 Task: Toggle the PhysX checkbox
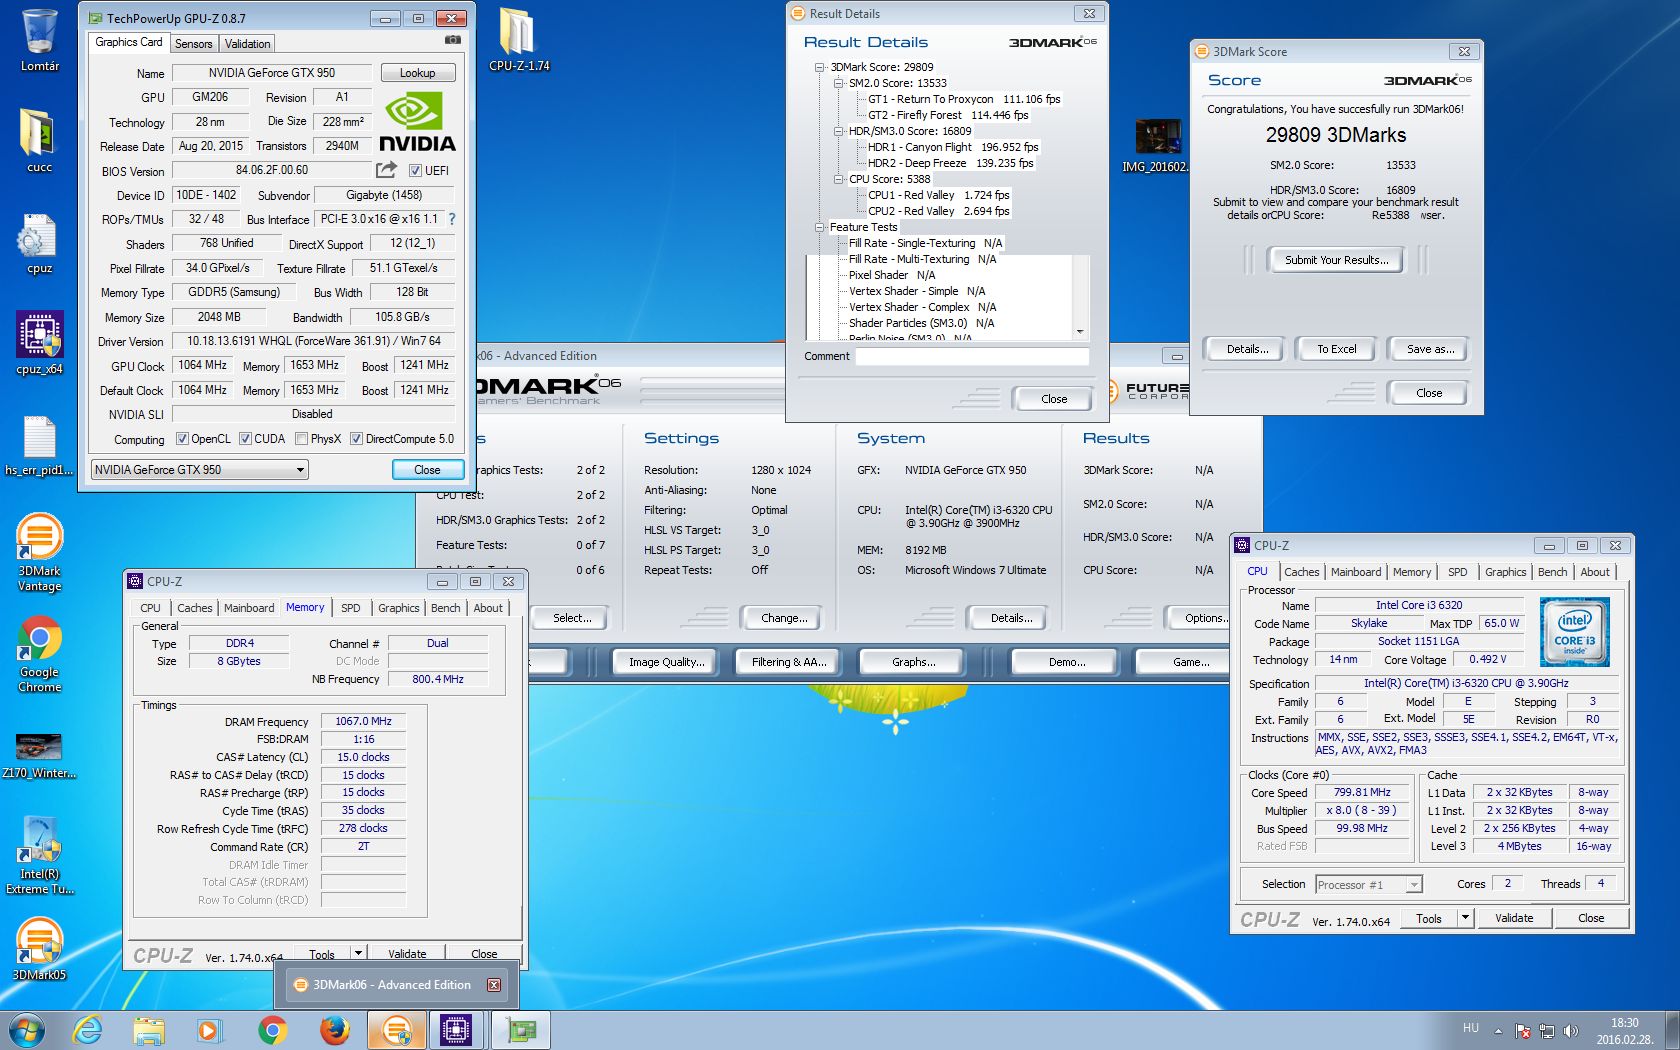[301, 439]
